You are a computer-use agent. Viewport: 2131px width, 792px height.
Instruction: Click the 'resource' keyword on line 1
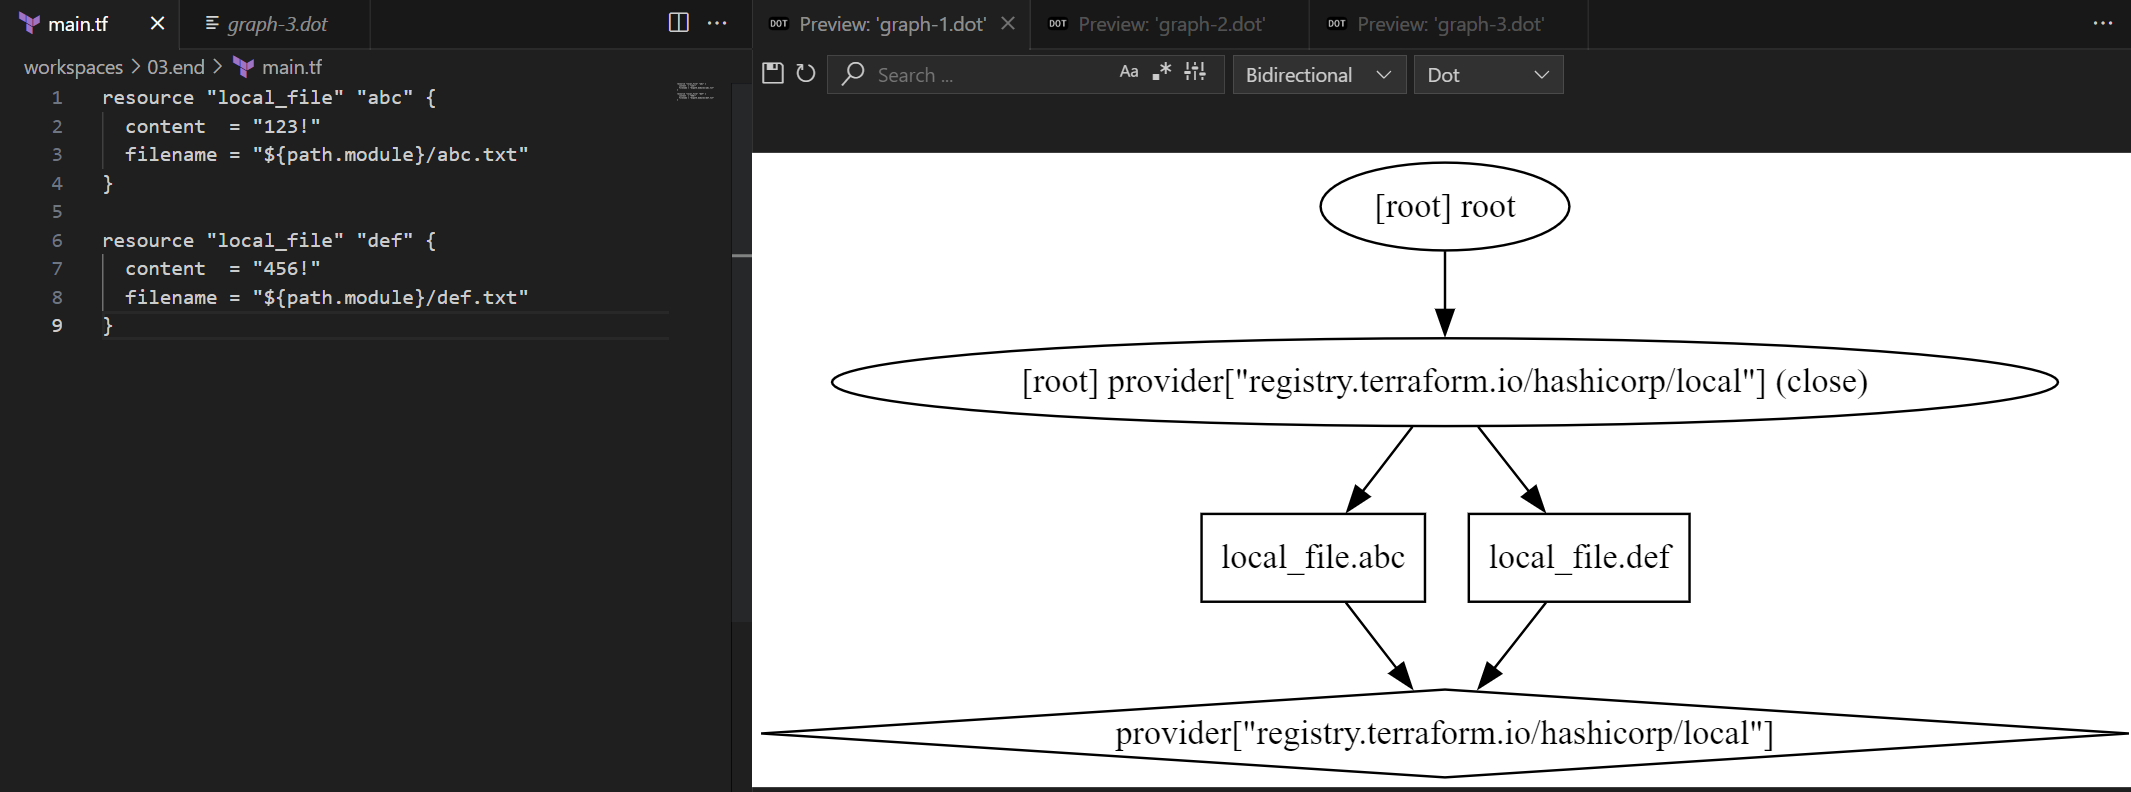tap(148, 98)
